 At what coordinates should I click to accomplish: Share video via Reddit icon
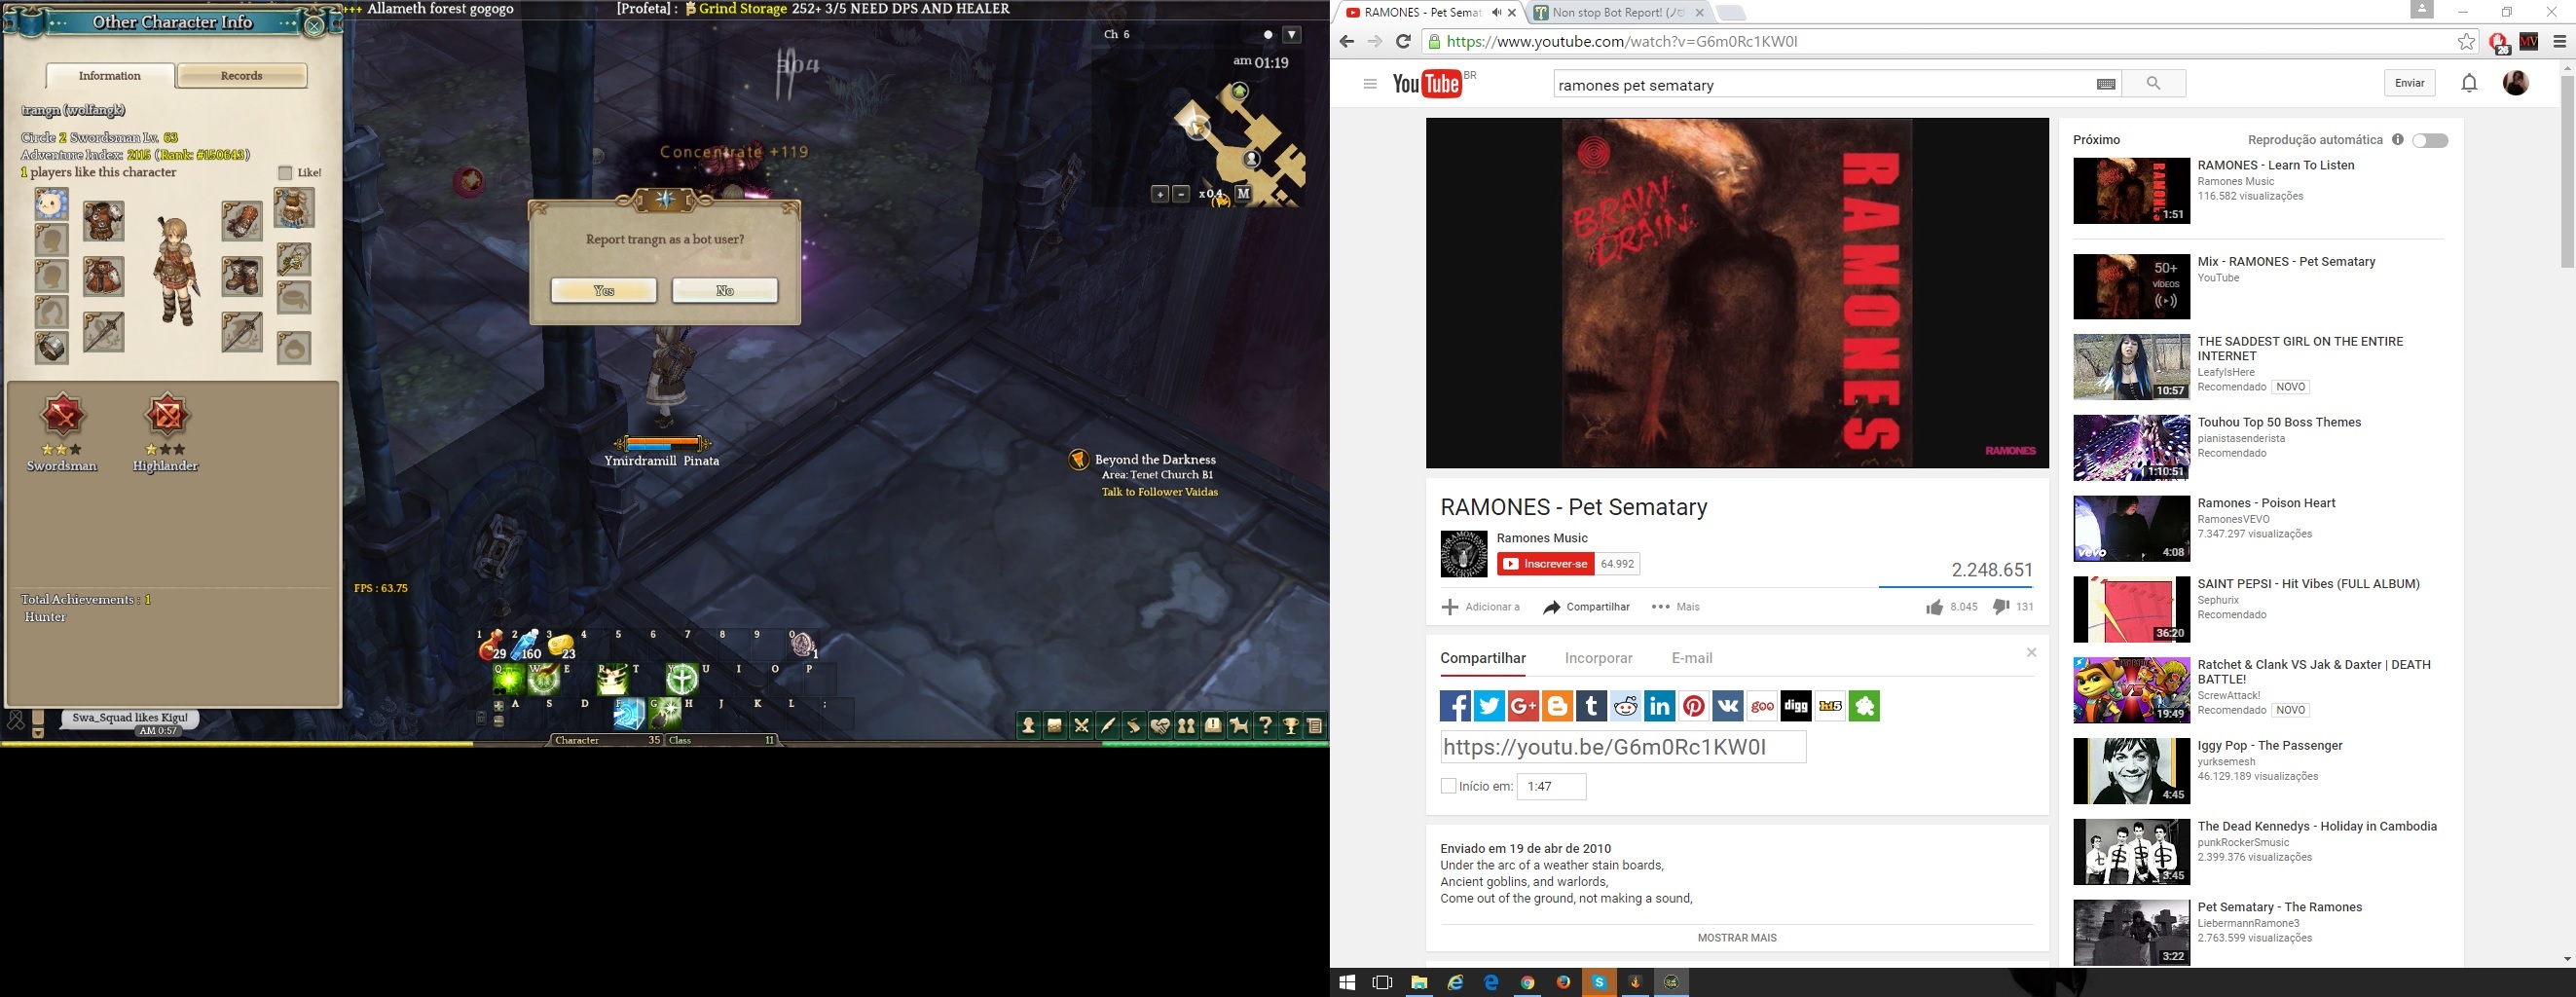(1625, 706)
